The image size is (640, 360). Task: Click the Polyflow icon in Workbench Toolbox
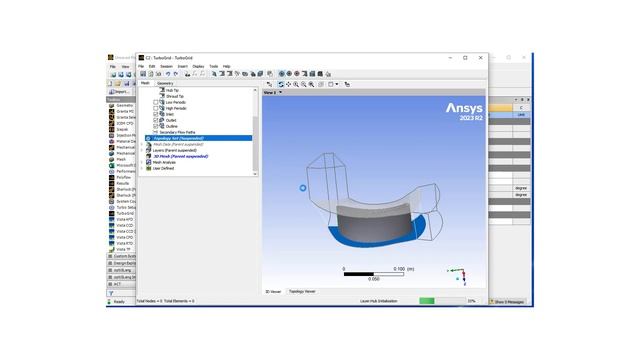point(111,178)
